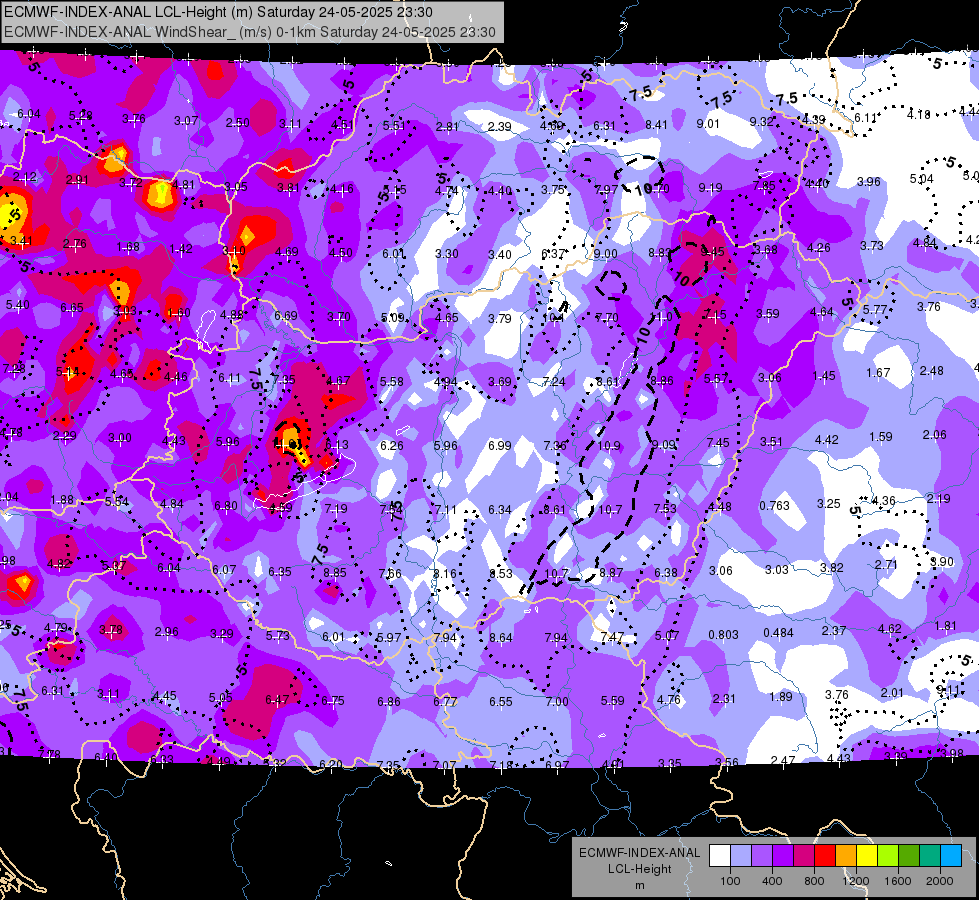Image resolution: width=979 pixels, height=900 pixels.
Task: Select the white swatch in the LCL-Height legend
Action: coord(720,855)
